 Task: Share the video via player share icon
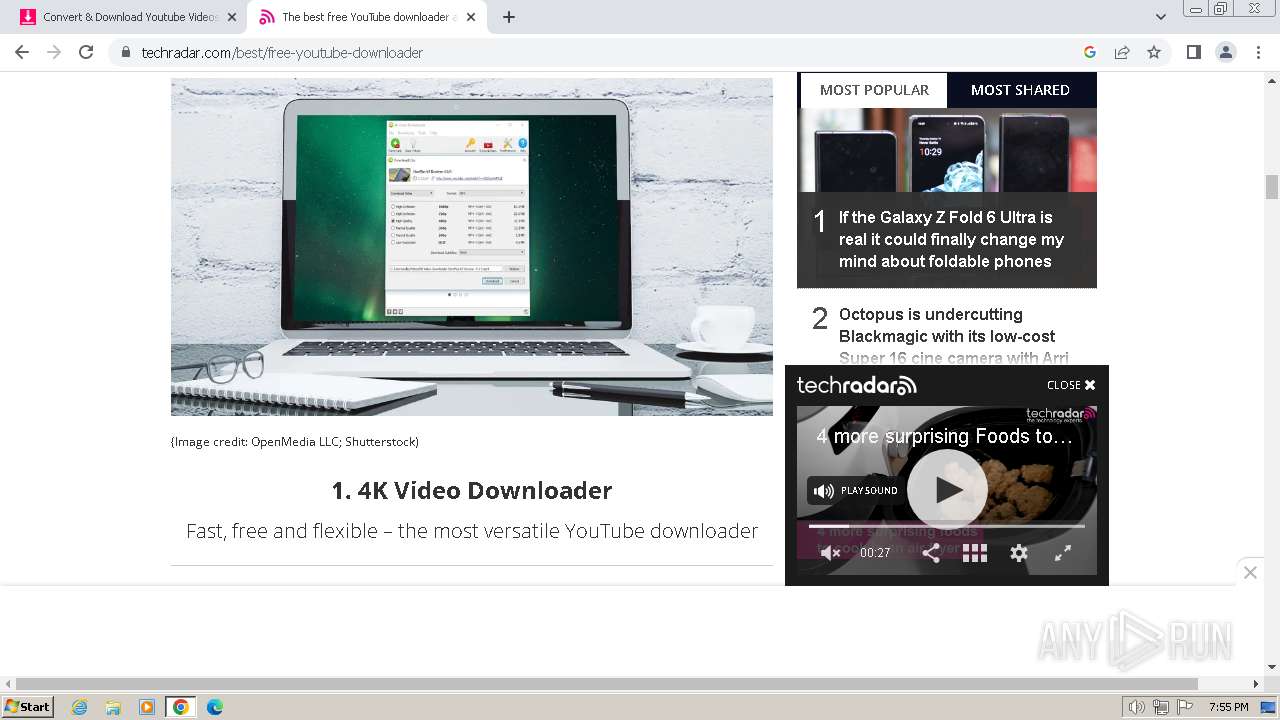pyautogui.click(x=930, y=553)
